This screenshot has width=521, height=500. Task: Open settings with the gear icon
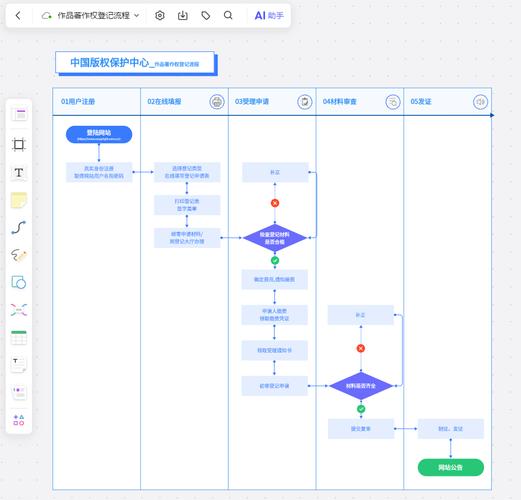click(160, 15)
